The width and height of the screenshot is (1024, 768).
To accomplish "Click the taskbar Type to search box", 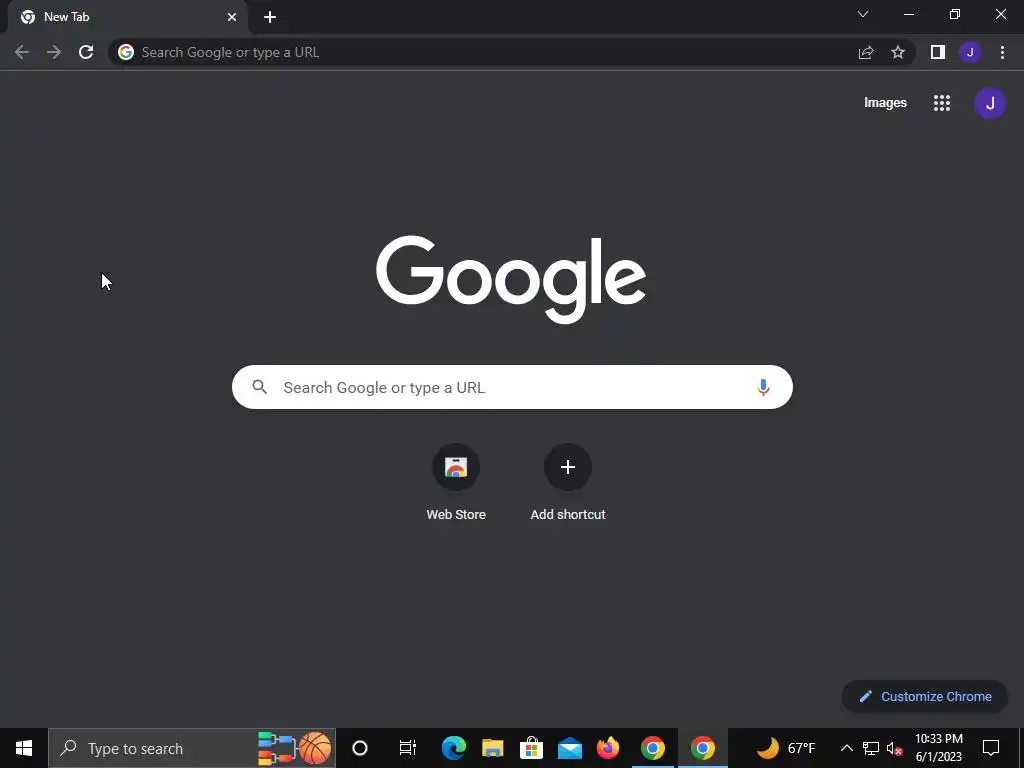I will [x=191, y=748].
